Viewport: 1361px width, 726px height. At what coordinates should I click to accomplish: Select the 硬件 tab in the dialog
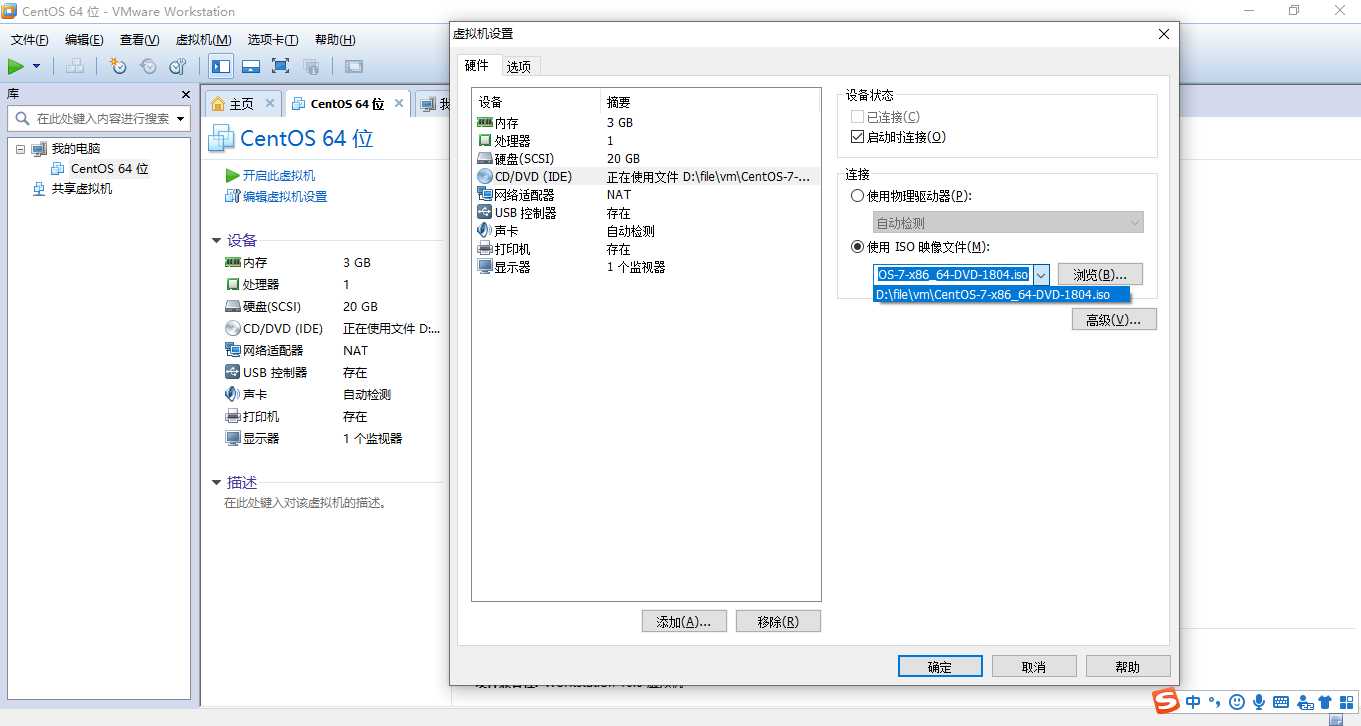[x=477, y=65]
